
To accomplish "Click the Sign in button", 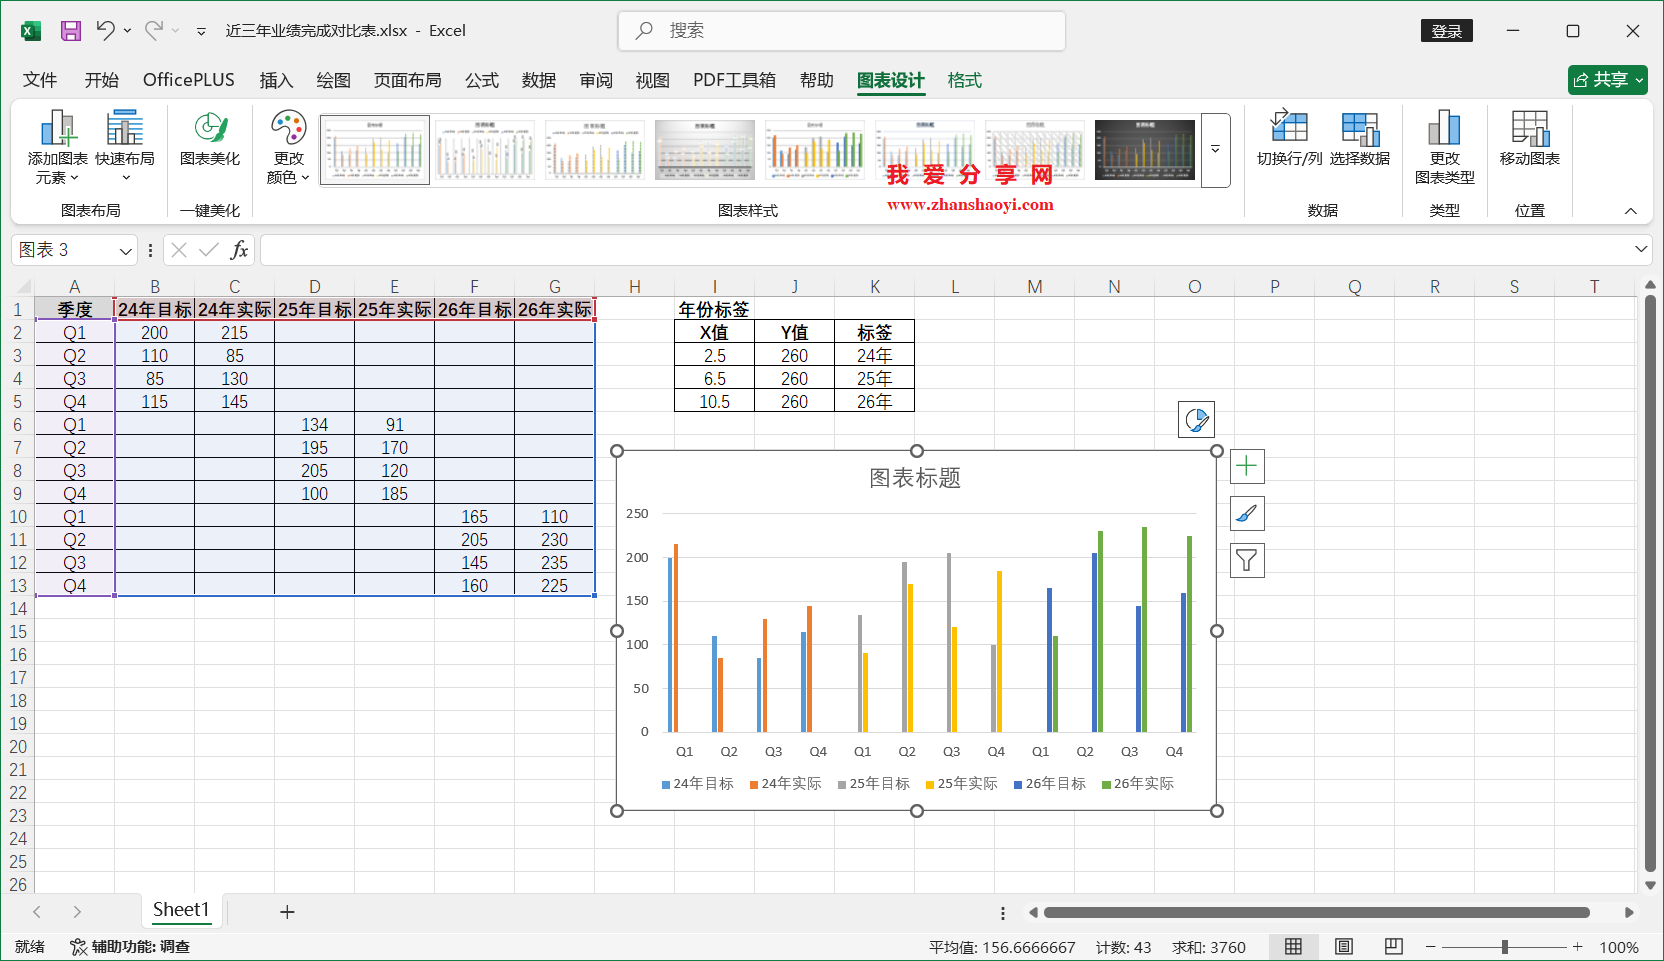I will pos(1446,31).
